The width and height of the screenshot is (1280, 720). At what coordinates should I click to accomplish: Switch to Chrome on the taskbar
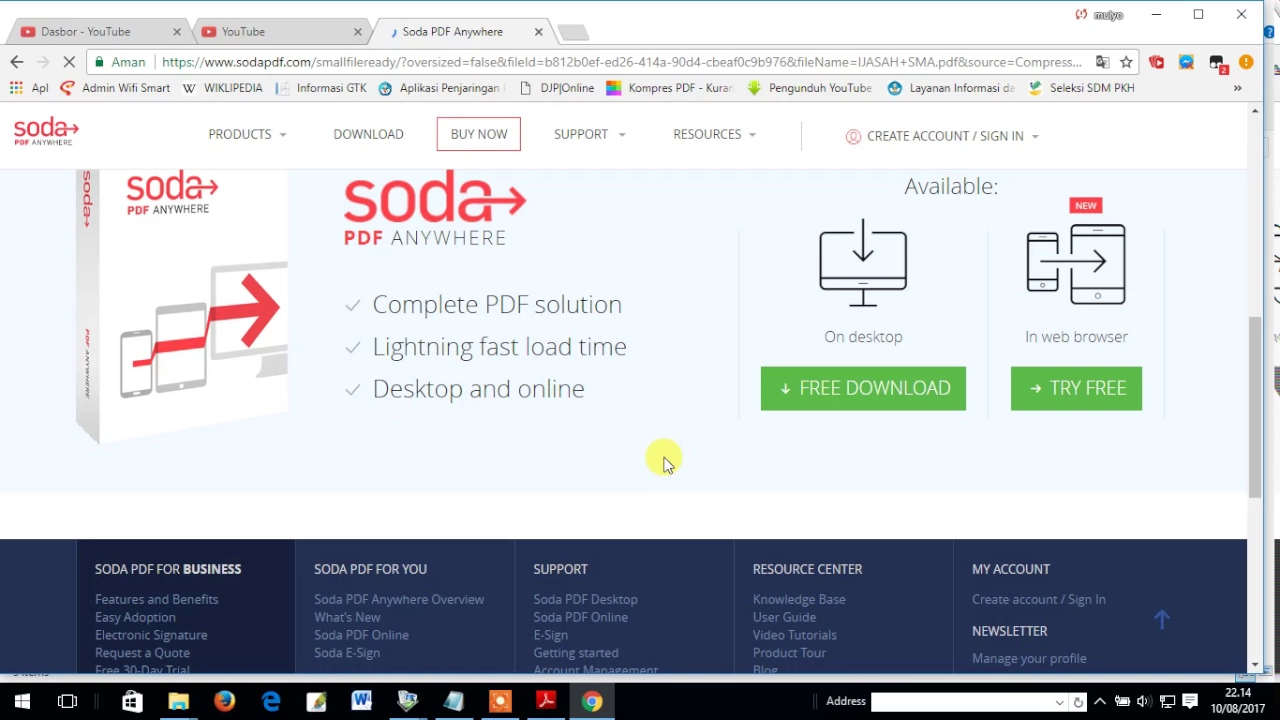(x=592, y=701)
